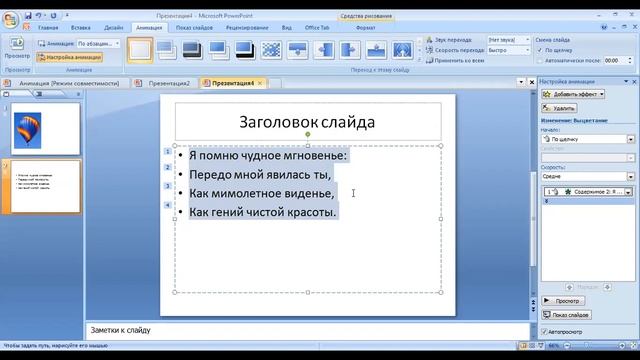Click the Автоматически после time stepper

[630, 60]
